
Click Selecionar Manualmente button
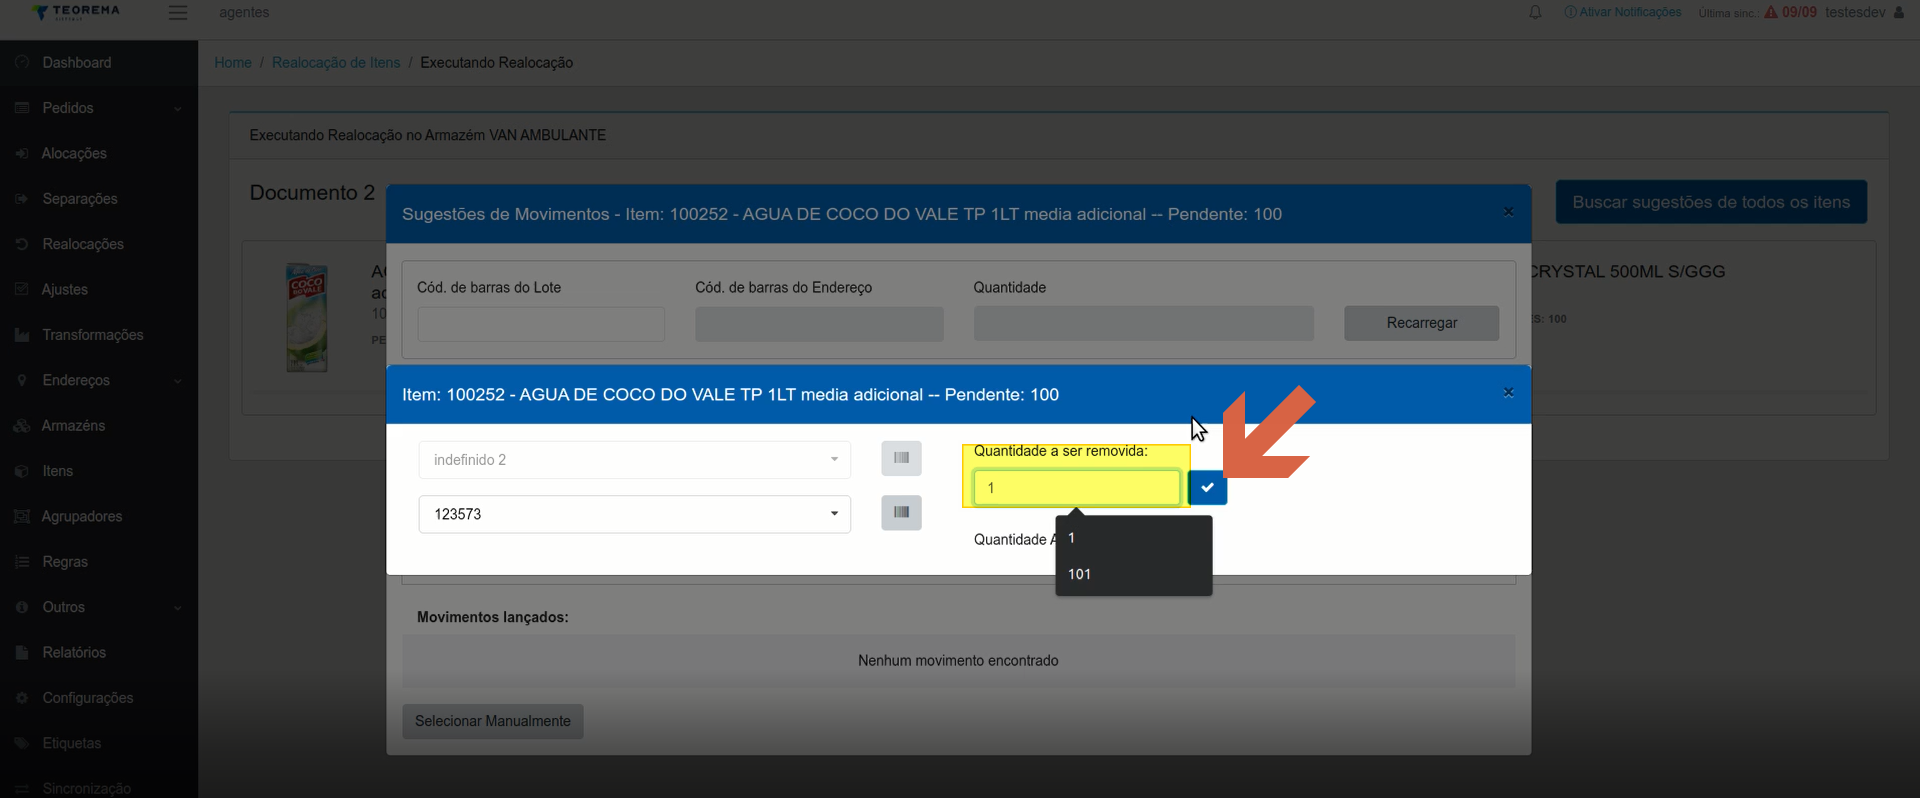point(493,721)
